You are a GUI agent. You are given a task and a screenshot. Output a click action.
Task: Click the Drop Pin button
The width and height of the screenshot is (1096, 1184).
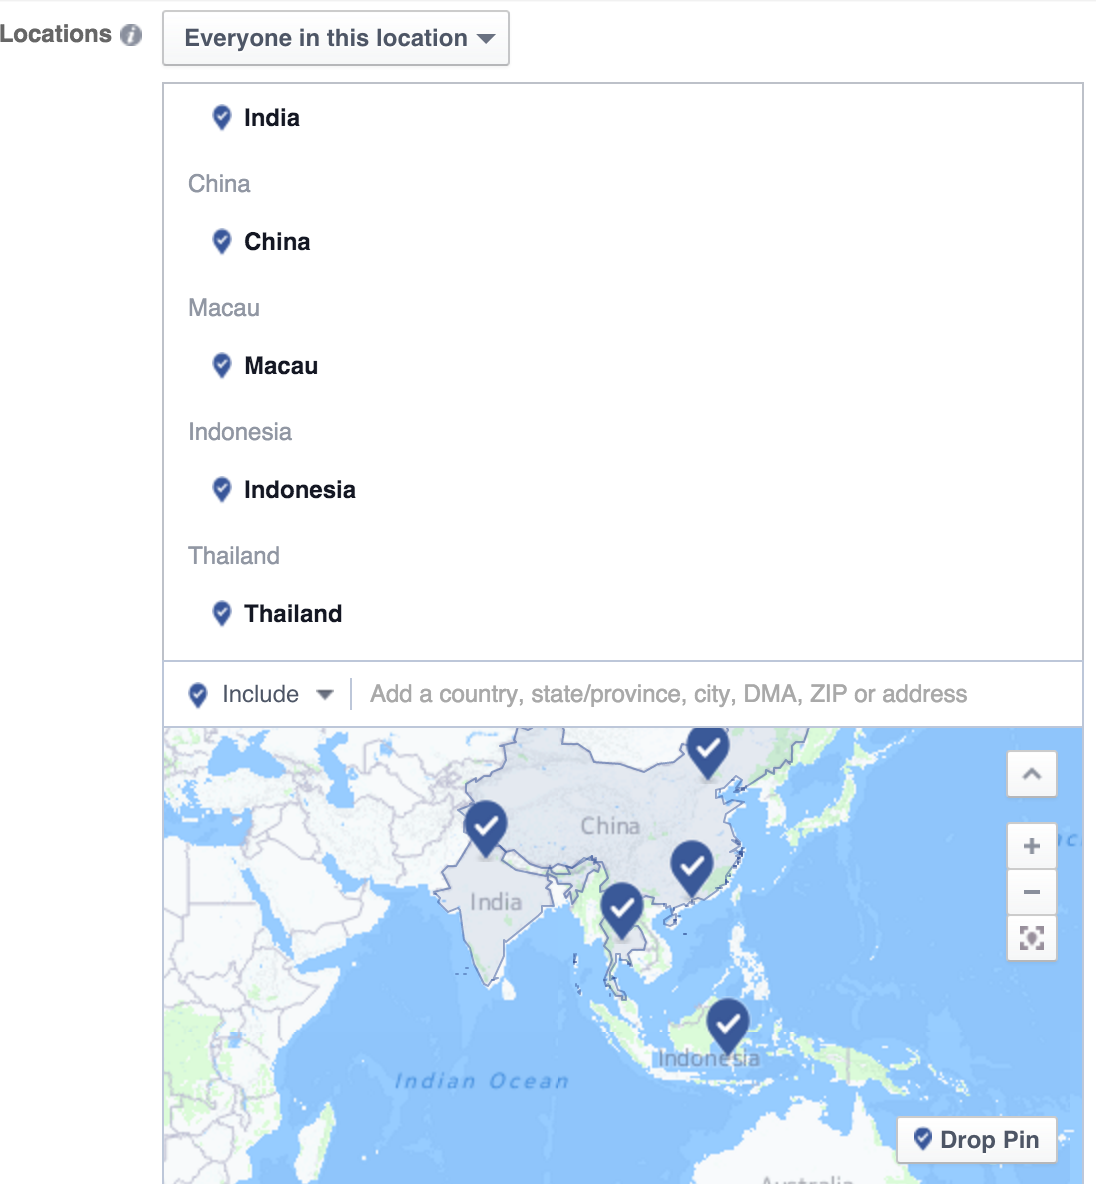click(x=977, y=1139)
